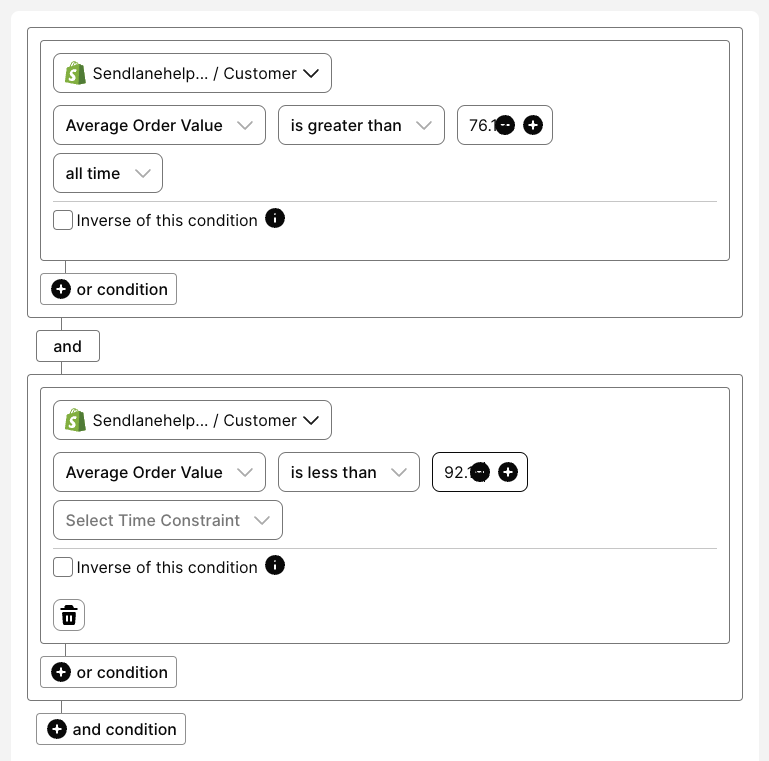Screen dimensions: 769x761
Task: Add an or condition to second group
Action: 108,672
